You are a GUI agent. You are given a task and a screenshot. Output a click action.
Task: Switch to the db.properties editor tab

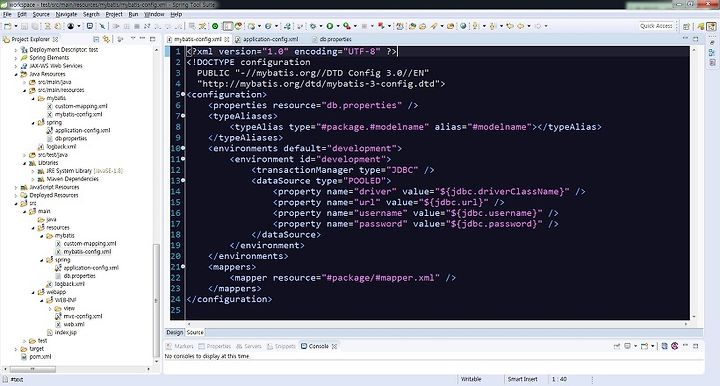click(332, 39)
